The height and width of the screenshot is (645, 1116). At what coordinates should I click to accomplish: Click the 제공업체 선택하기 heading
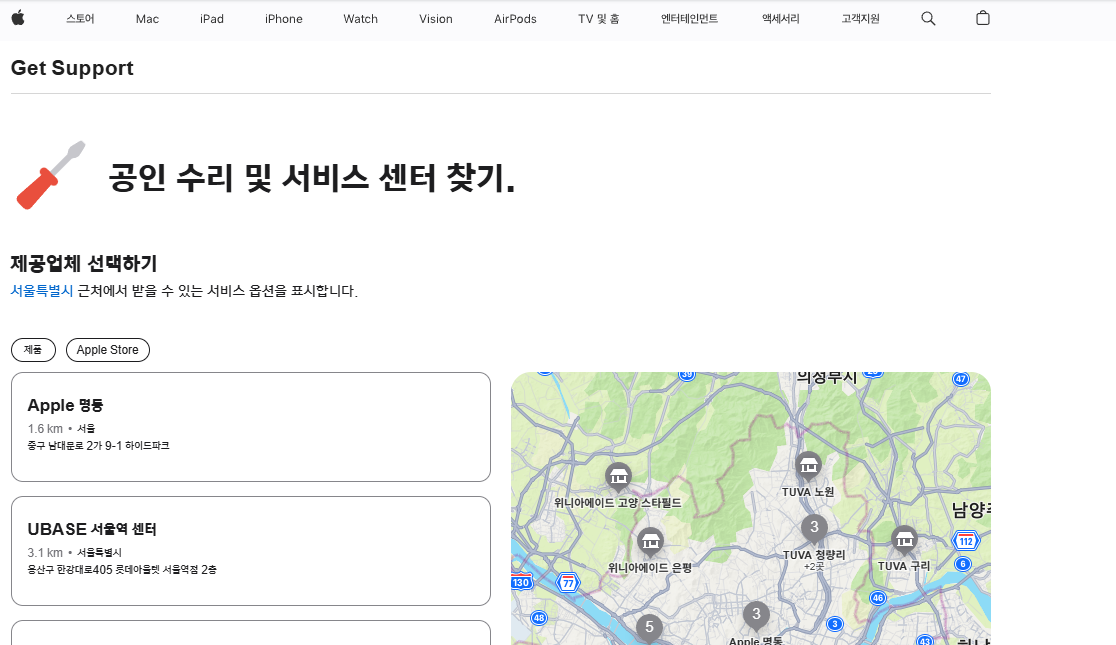(x=84, y=263)
